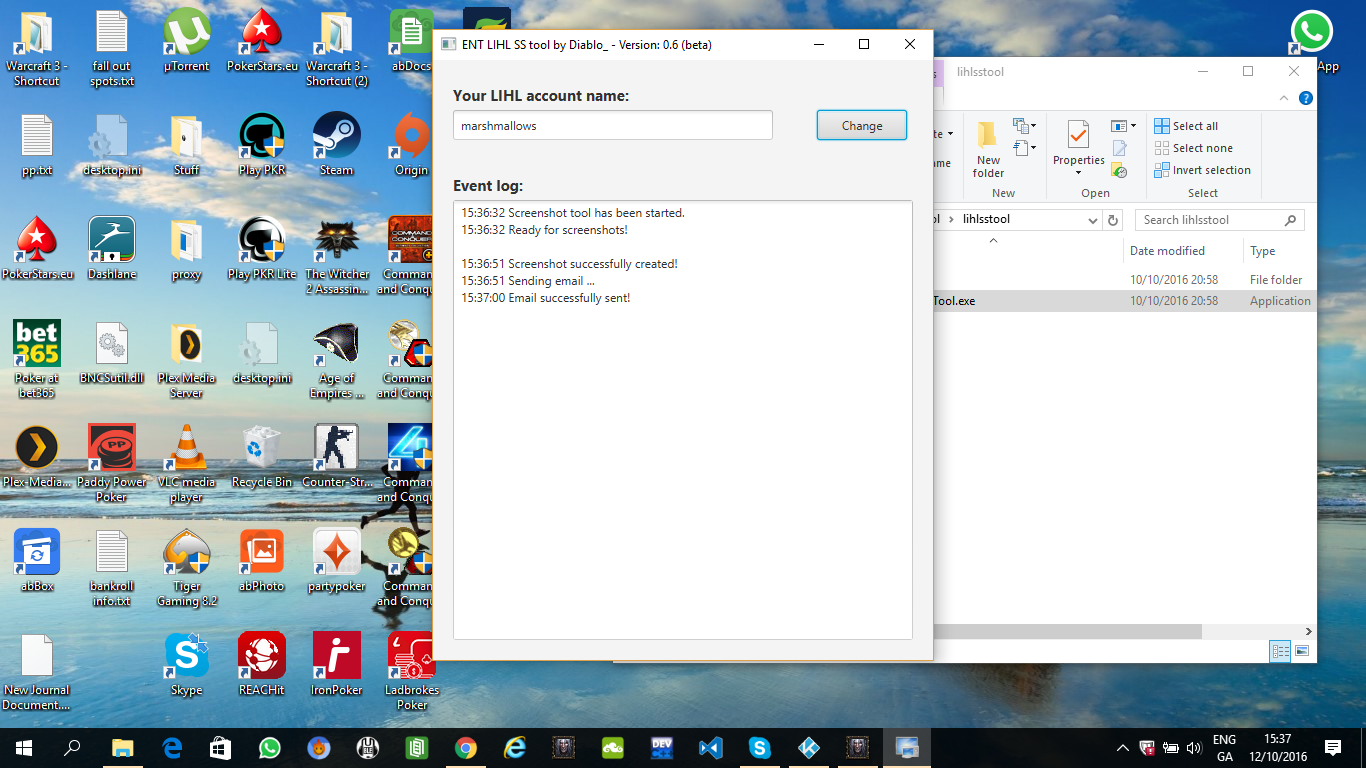Select the abPhoto desktop icon

[x=262, y=560]
